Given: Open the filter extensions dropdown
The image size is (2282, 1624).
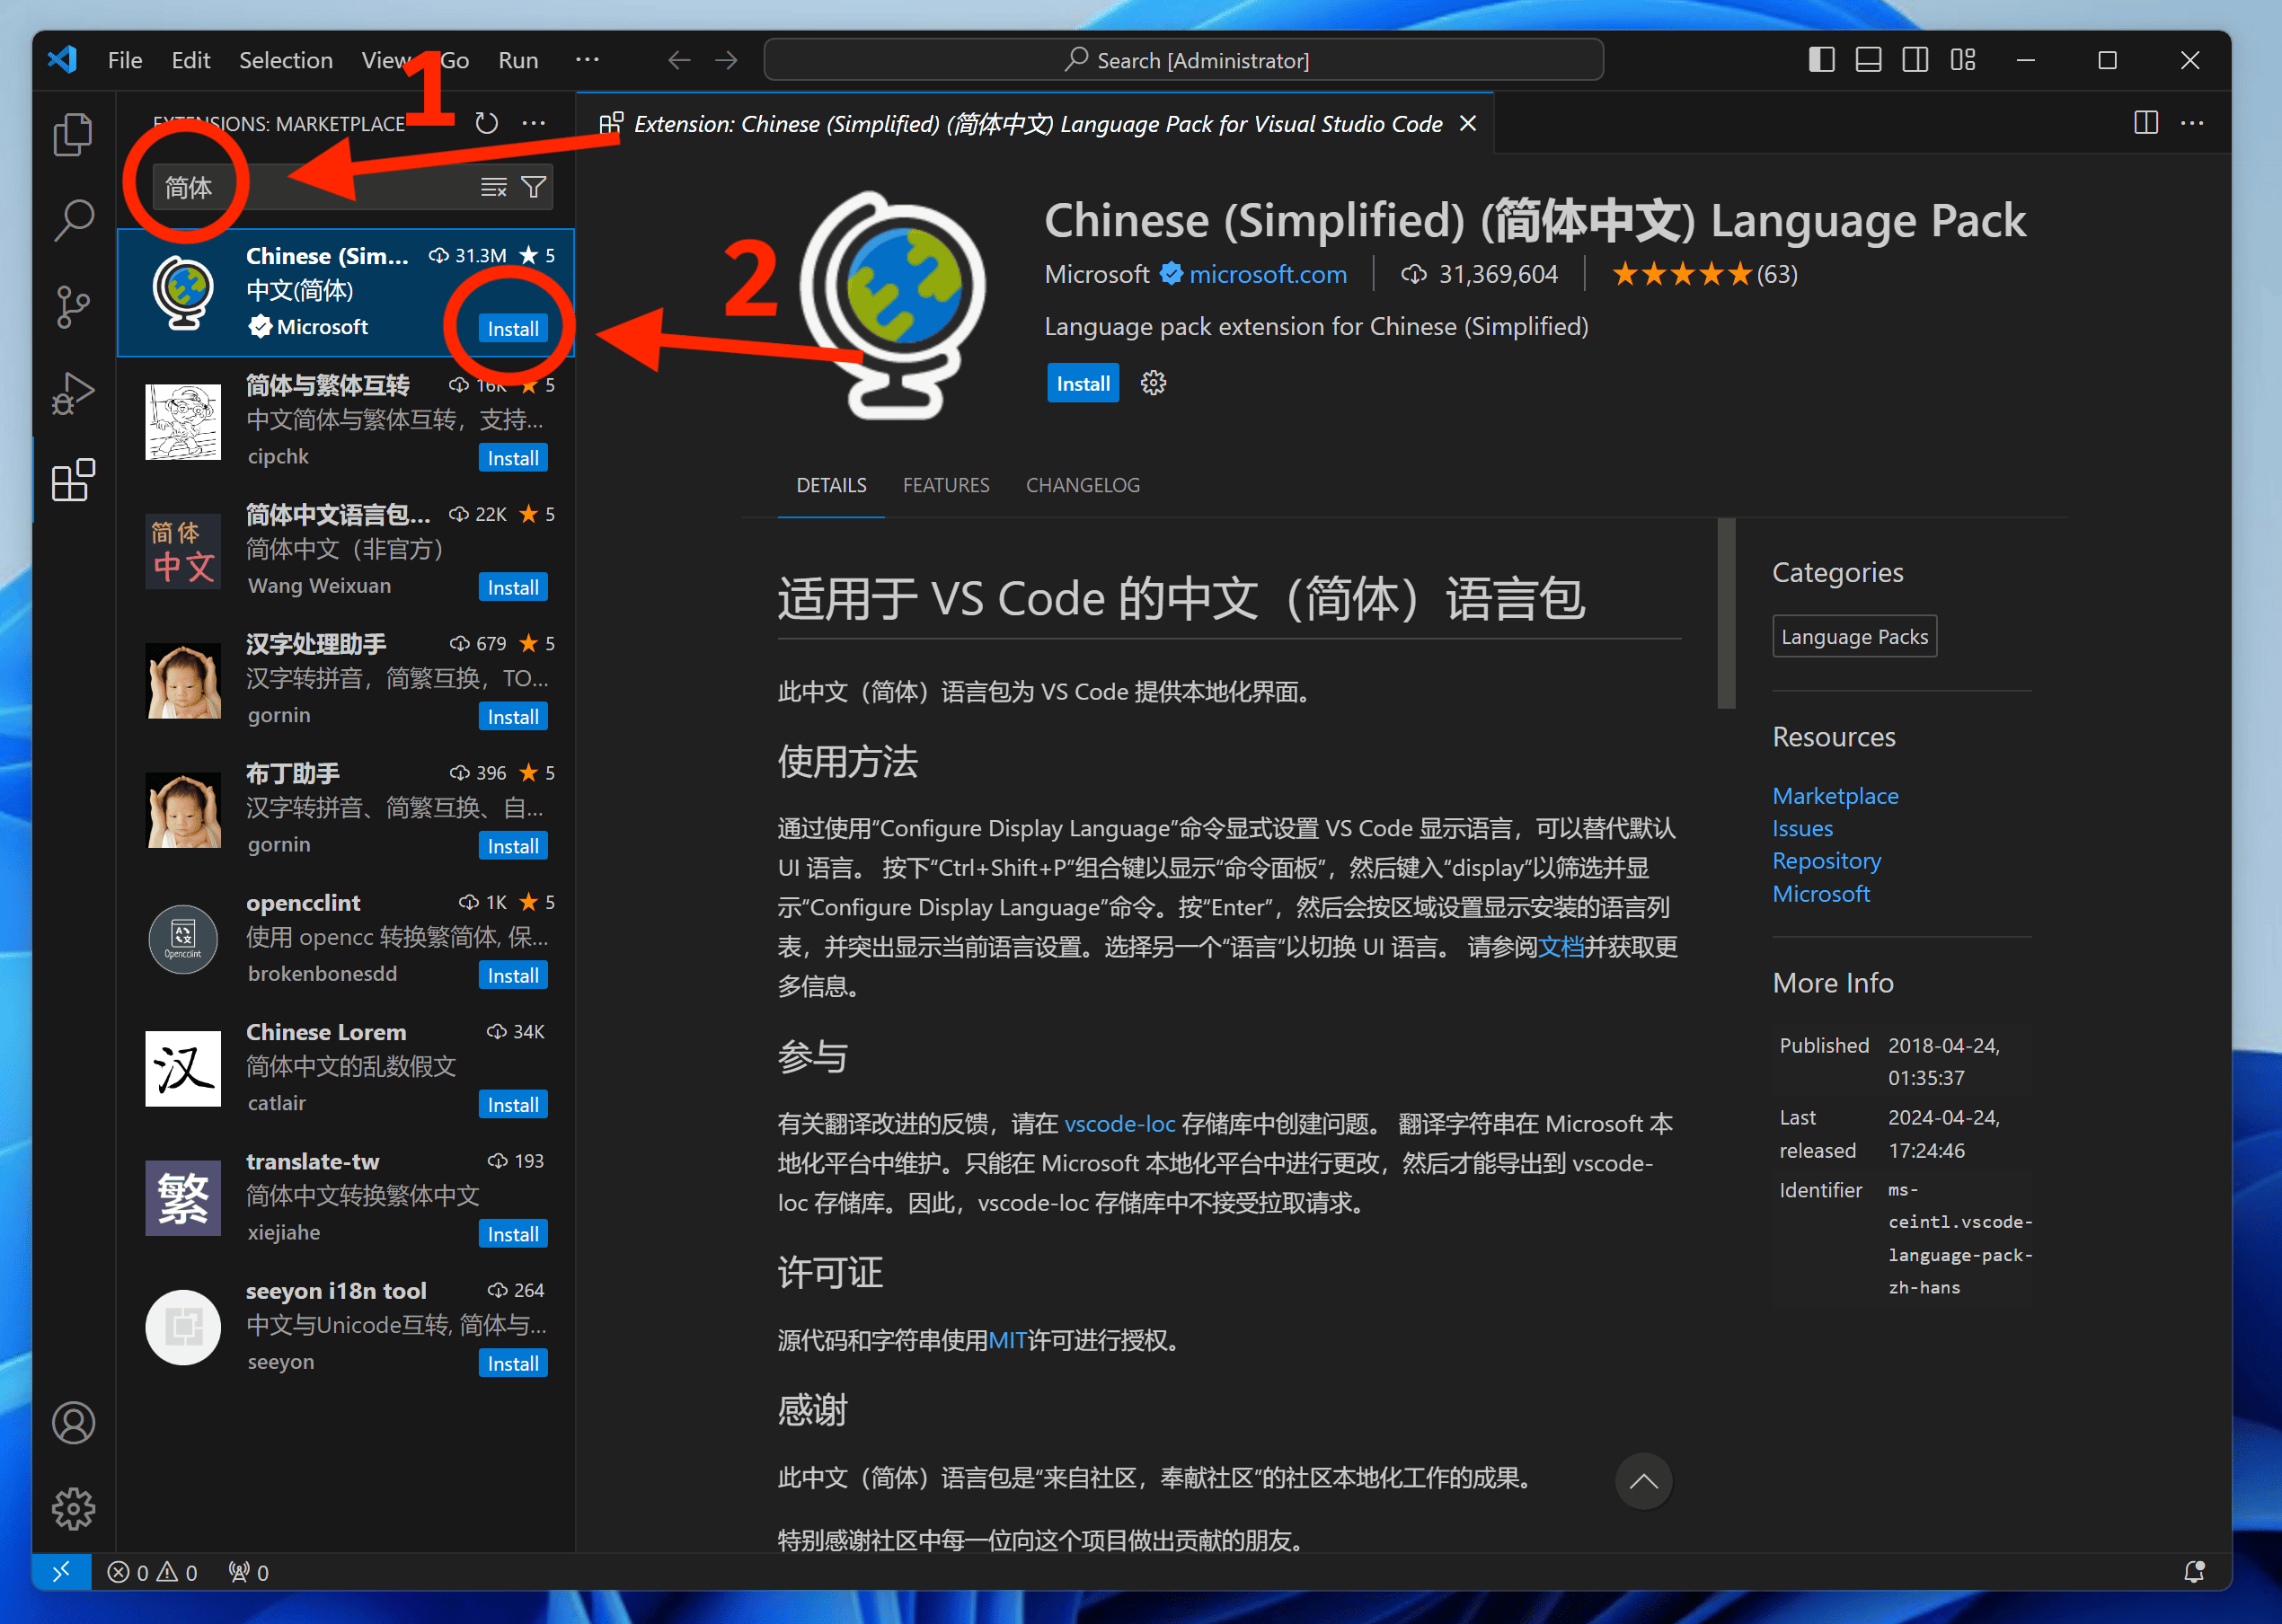Looking at the screenshot, I should [534, 187].
